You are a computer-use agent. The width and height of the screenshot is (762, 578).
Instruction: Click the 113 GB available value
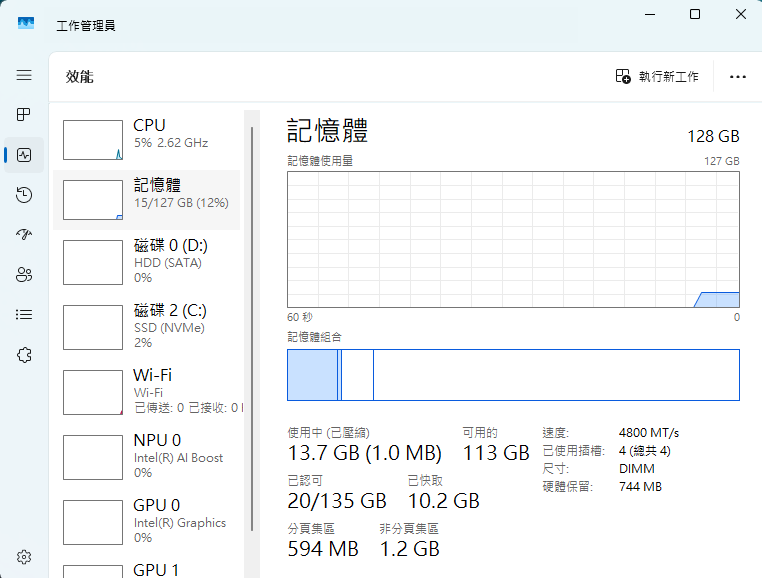pyautogui.click(x=496, y=453)
